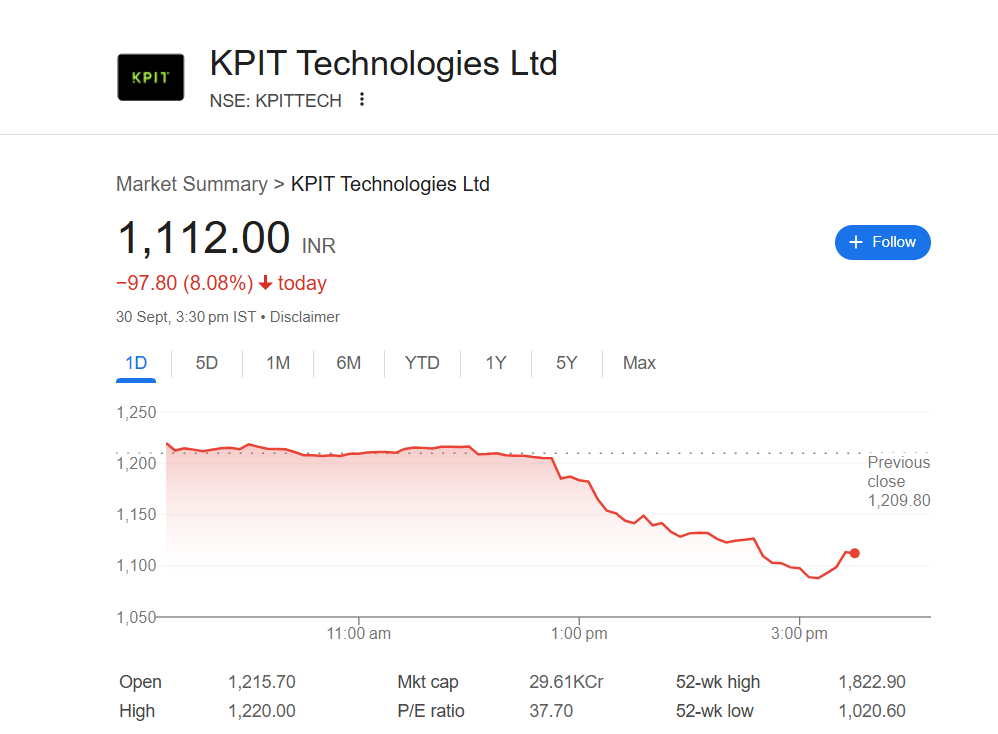Viewport: 998px width, 734px height.
Task: Click the red down arrow price indicator
Action: click(266, 284)
